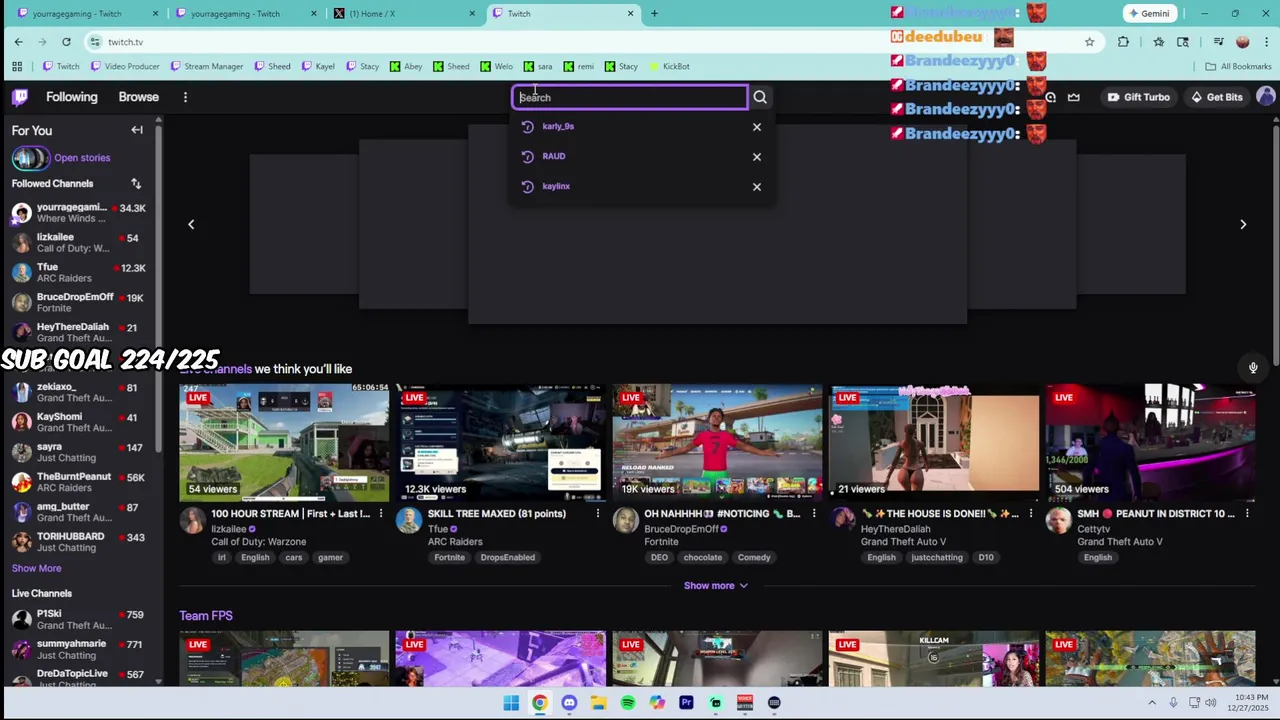
Task: Open the Twitch profile avatar menu
Action: point(1266,97)
